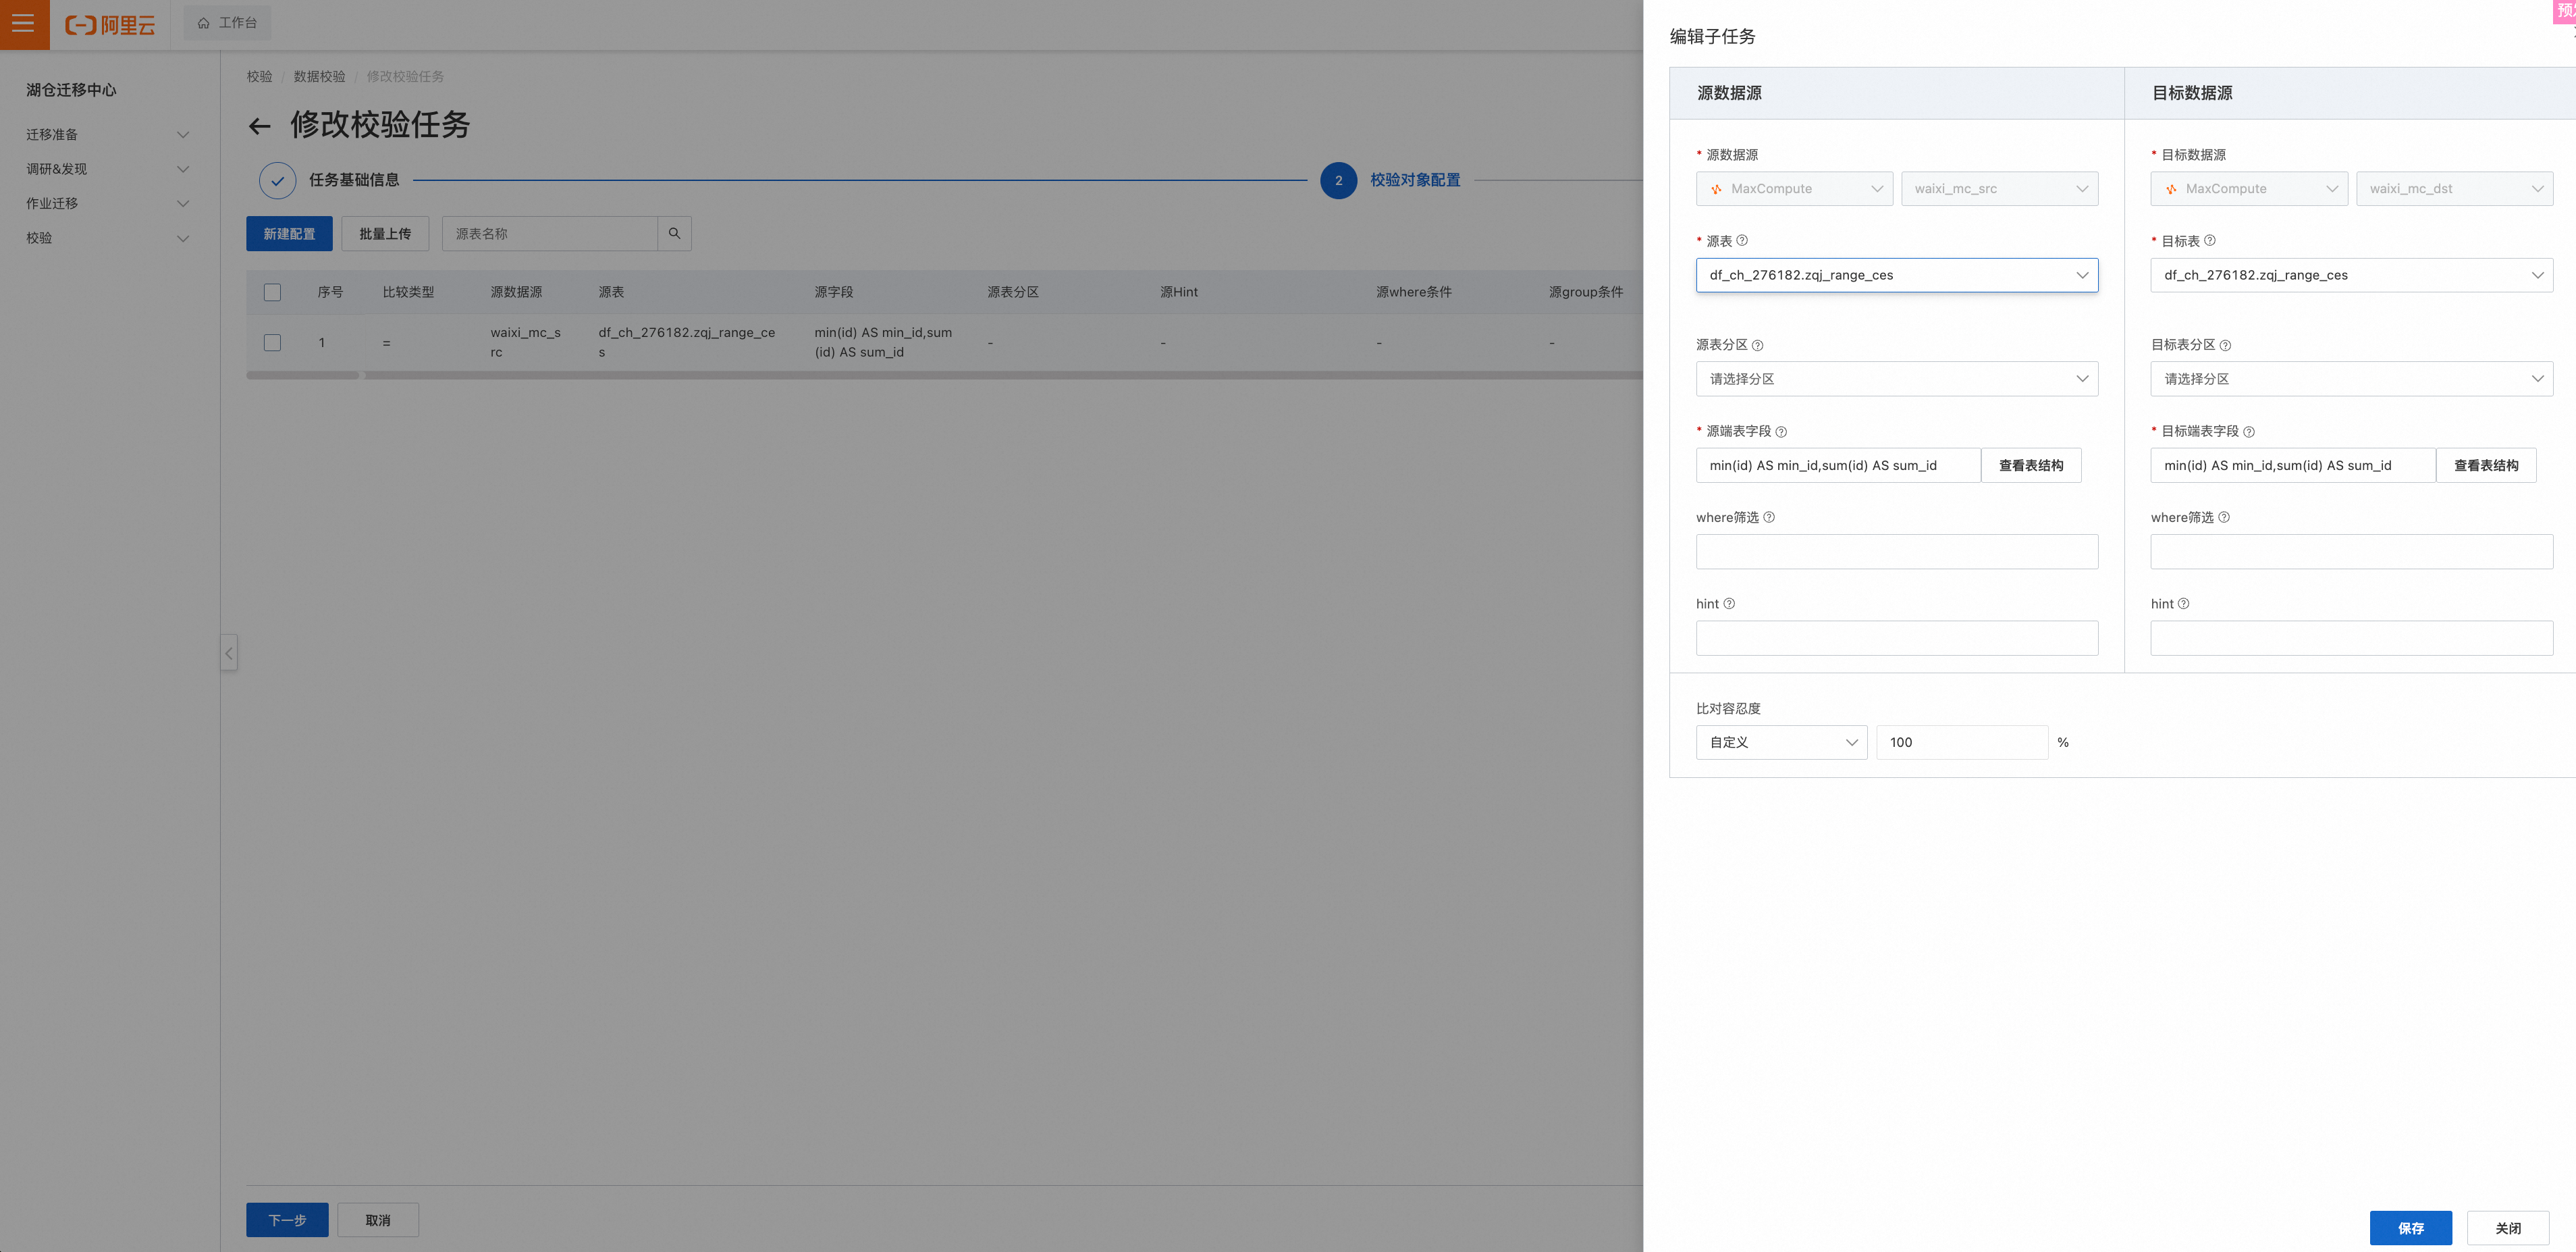Click the search magnifier icon
Viewport: 2576px width, 1252px height.
coord(675,233)
